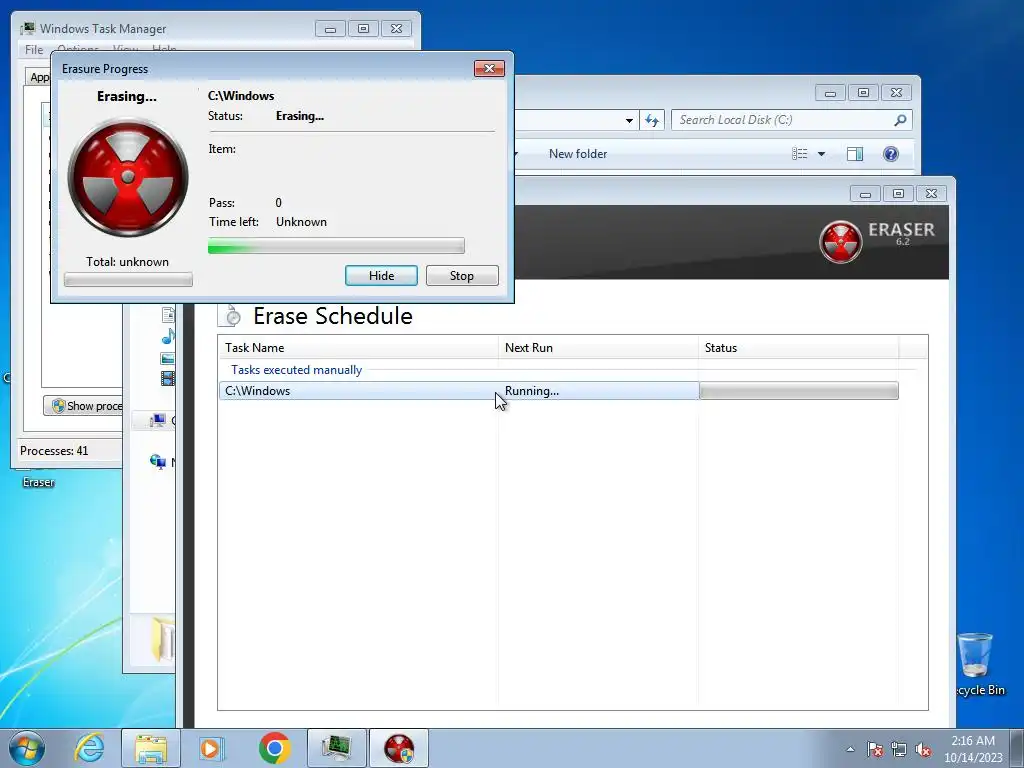Click New folder in Explorer toolbar
Viewport: 1024px width, 768px height.
(x=578, y=154)
